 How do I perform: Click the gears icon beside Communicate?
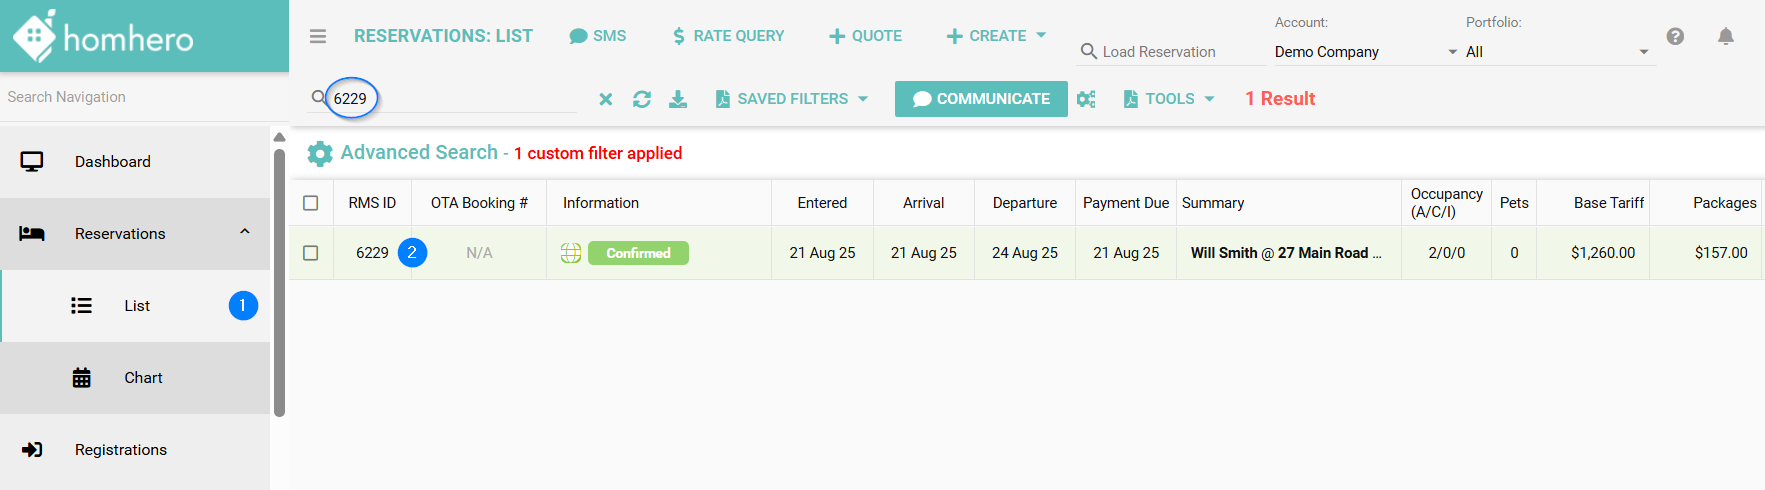tap(1086, 99)
